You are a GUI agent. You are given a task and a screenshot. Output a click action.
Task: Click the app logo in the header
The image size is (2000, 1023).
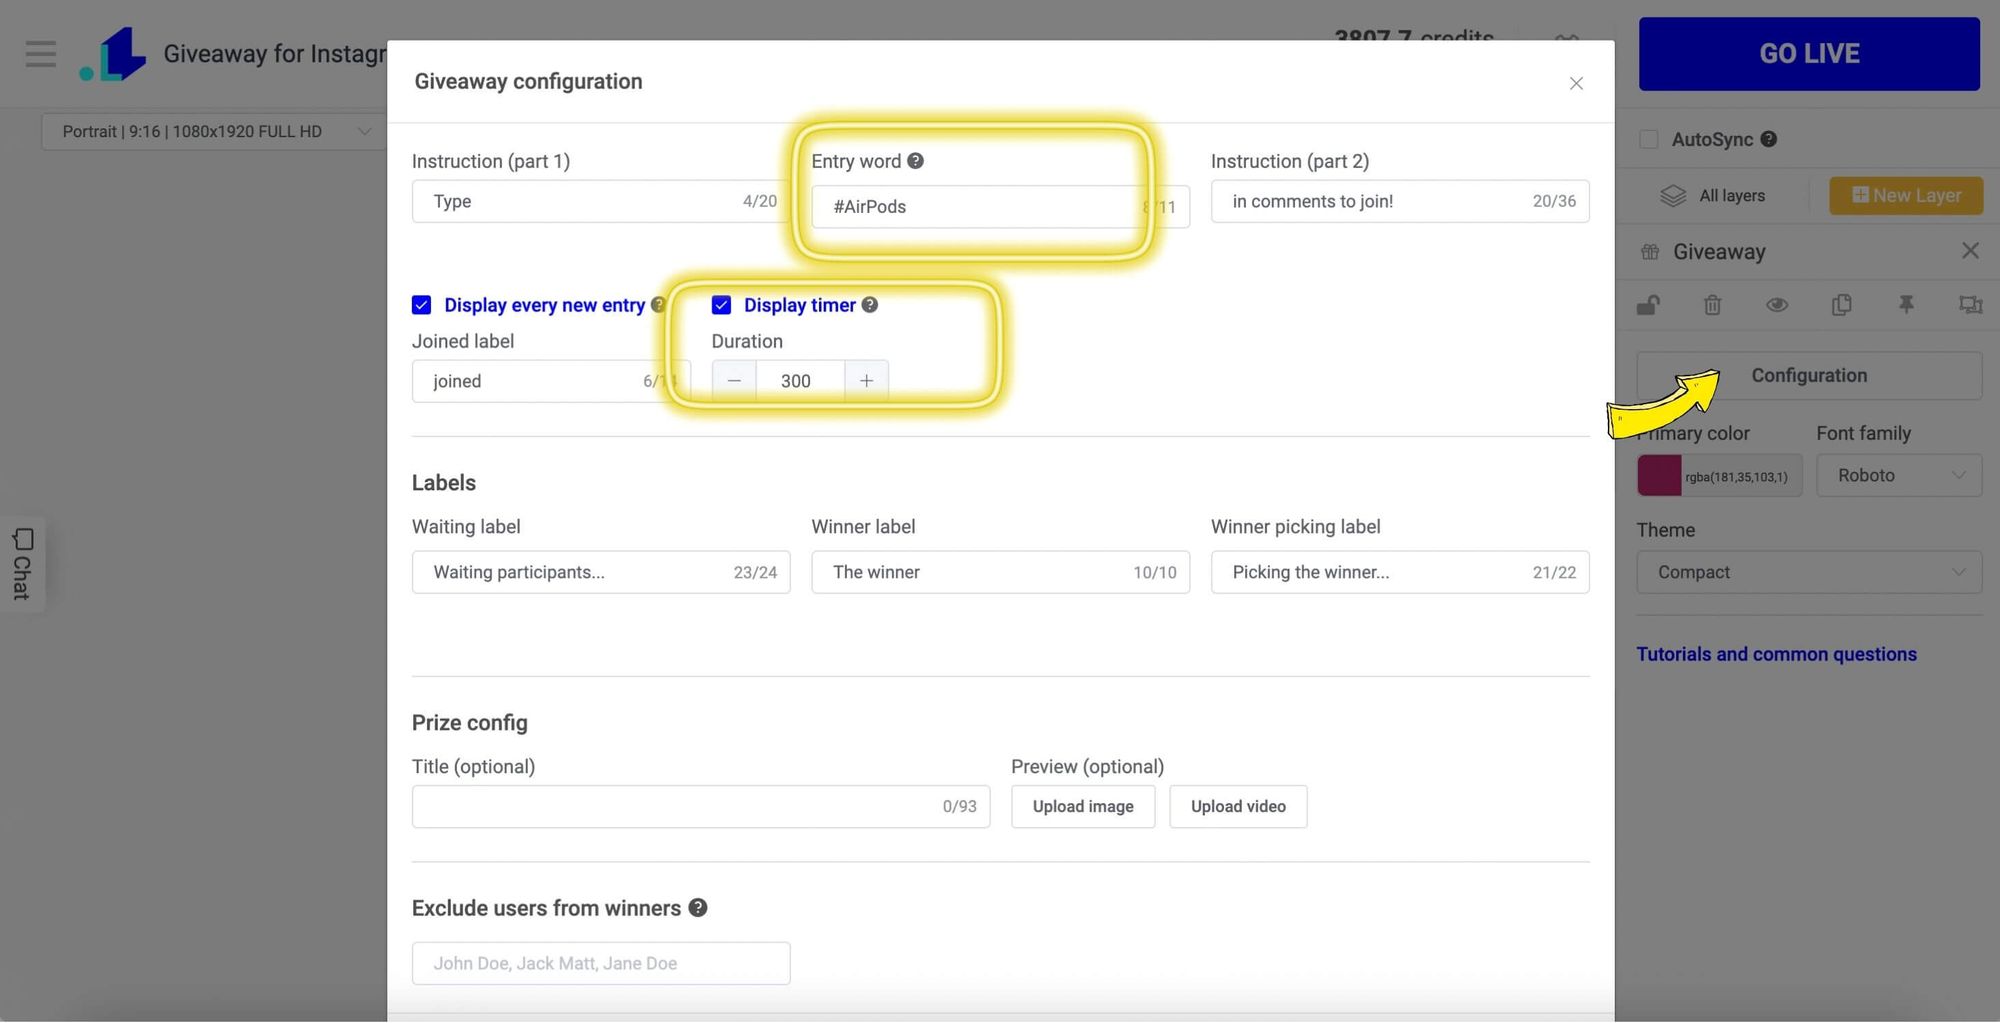[113, 54]
